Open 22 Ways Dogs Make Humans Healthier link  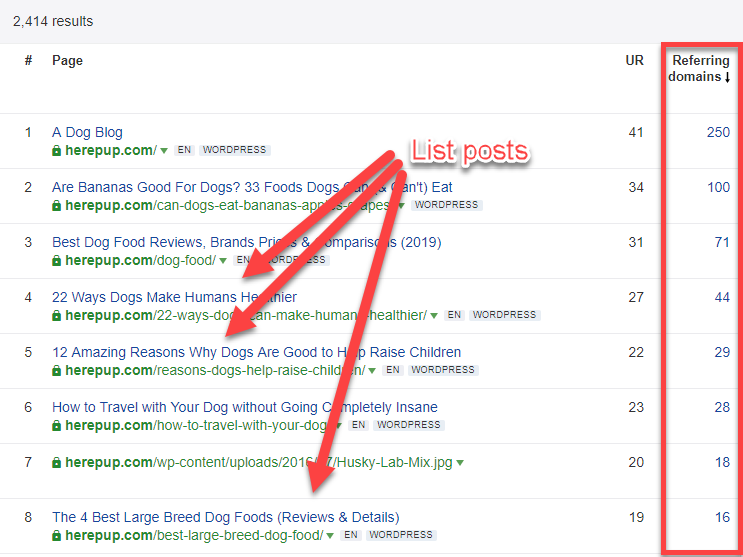pyautogui.click(x=174, y=297)
